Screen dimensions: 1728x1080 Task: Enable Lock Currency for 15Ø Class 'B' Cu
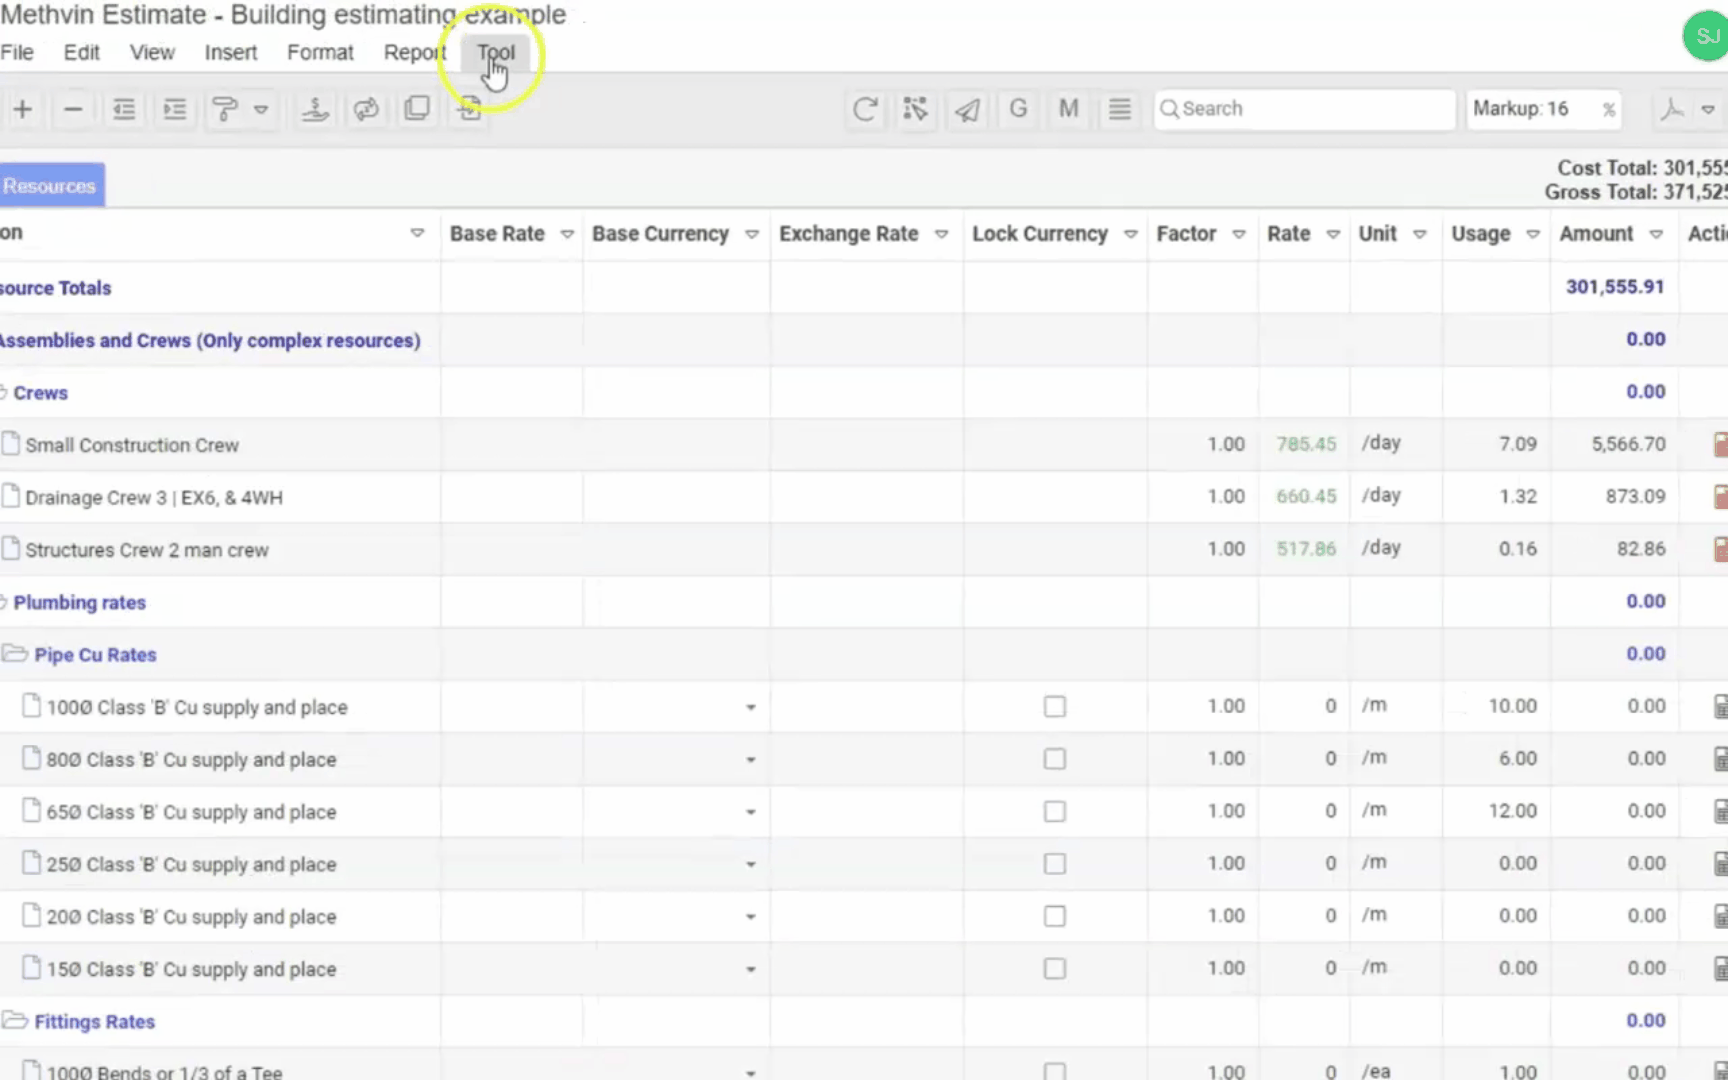coord(1054,969)
